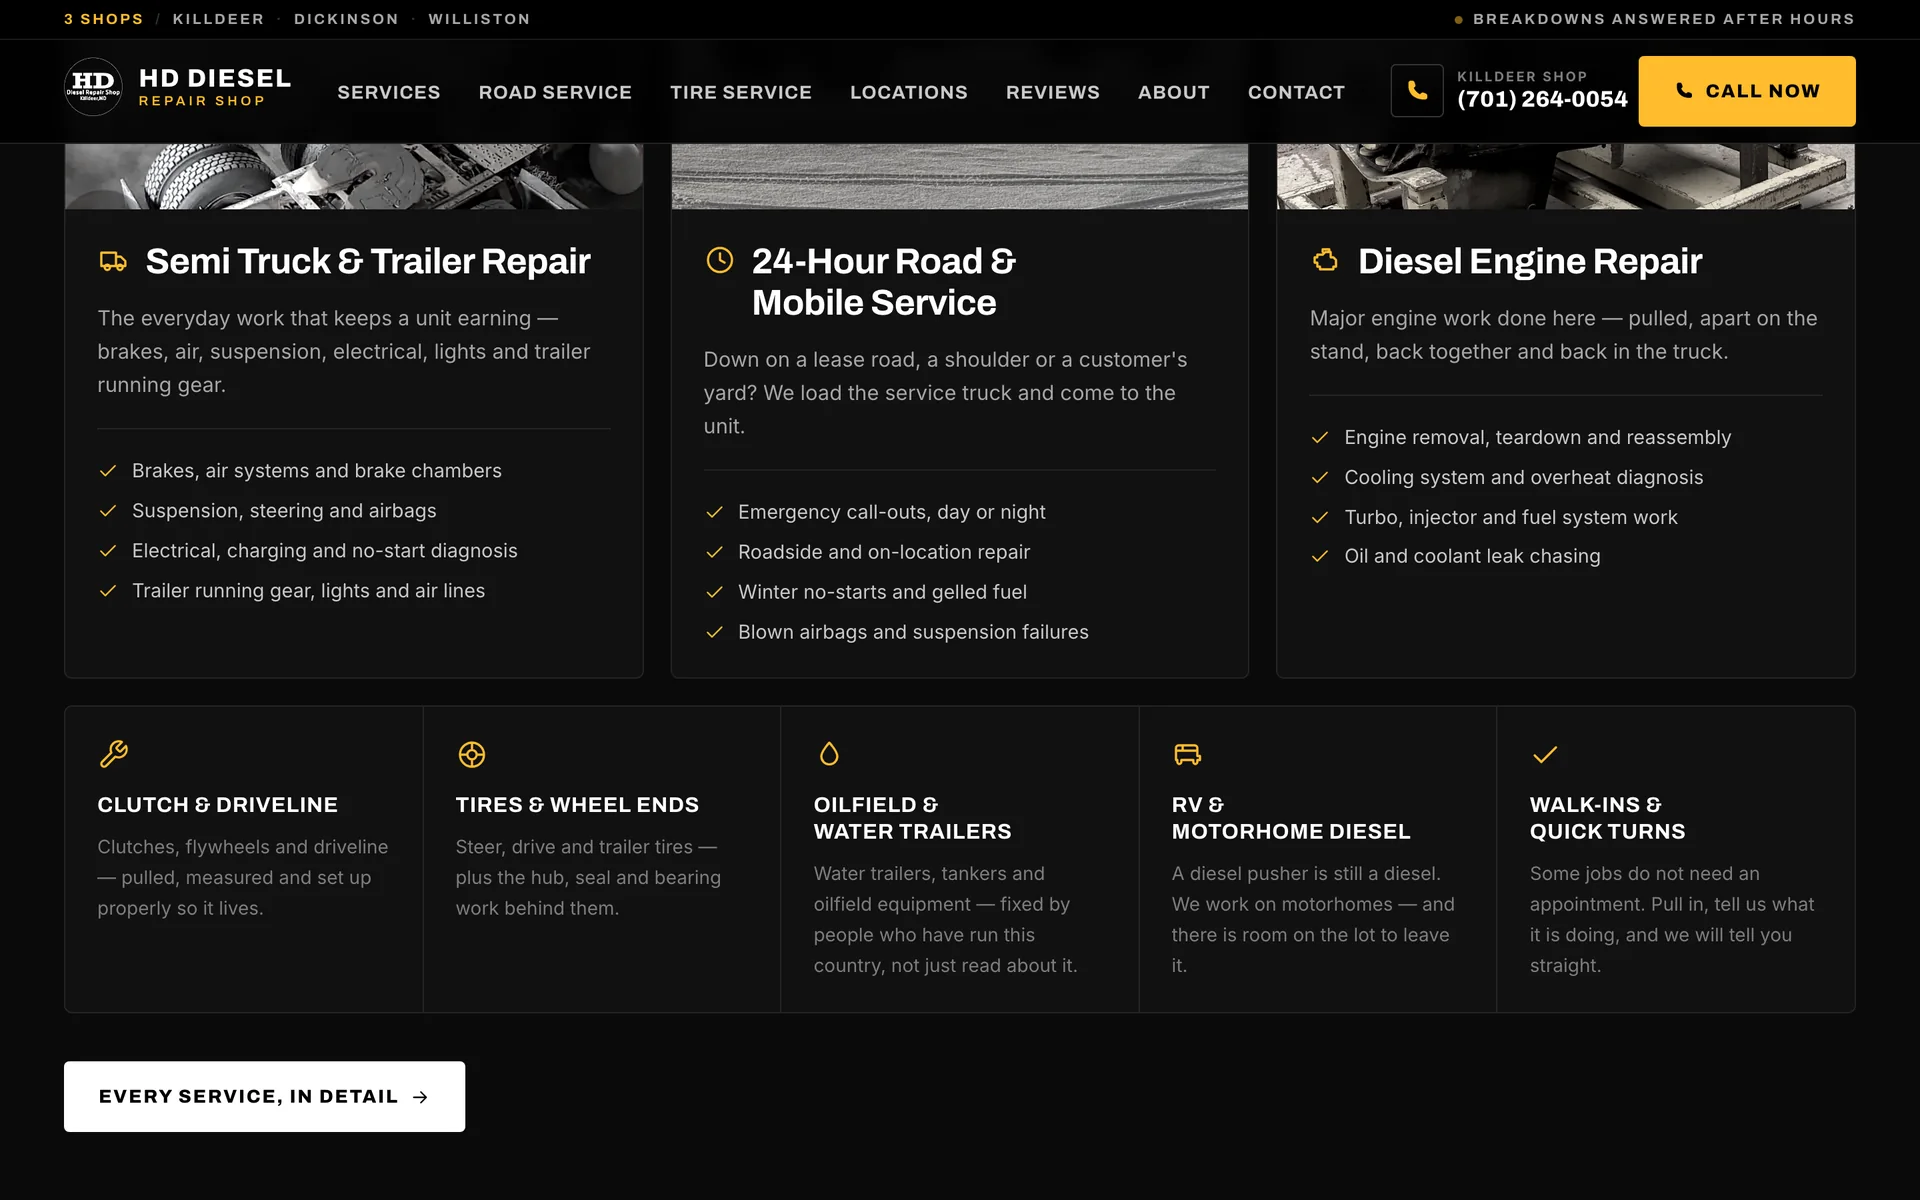1920x1200 pixels.
Task: Click the phone icon beside Killdeer Shop number
Action: [x=1417, y=91]
